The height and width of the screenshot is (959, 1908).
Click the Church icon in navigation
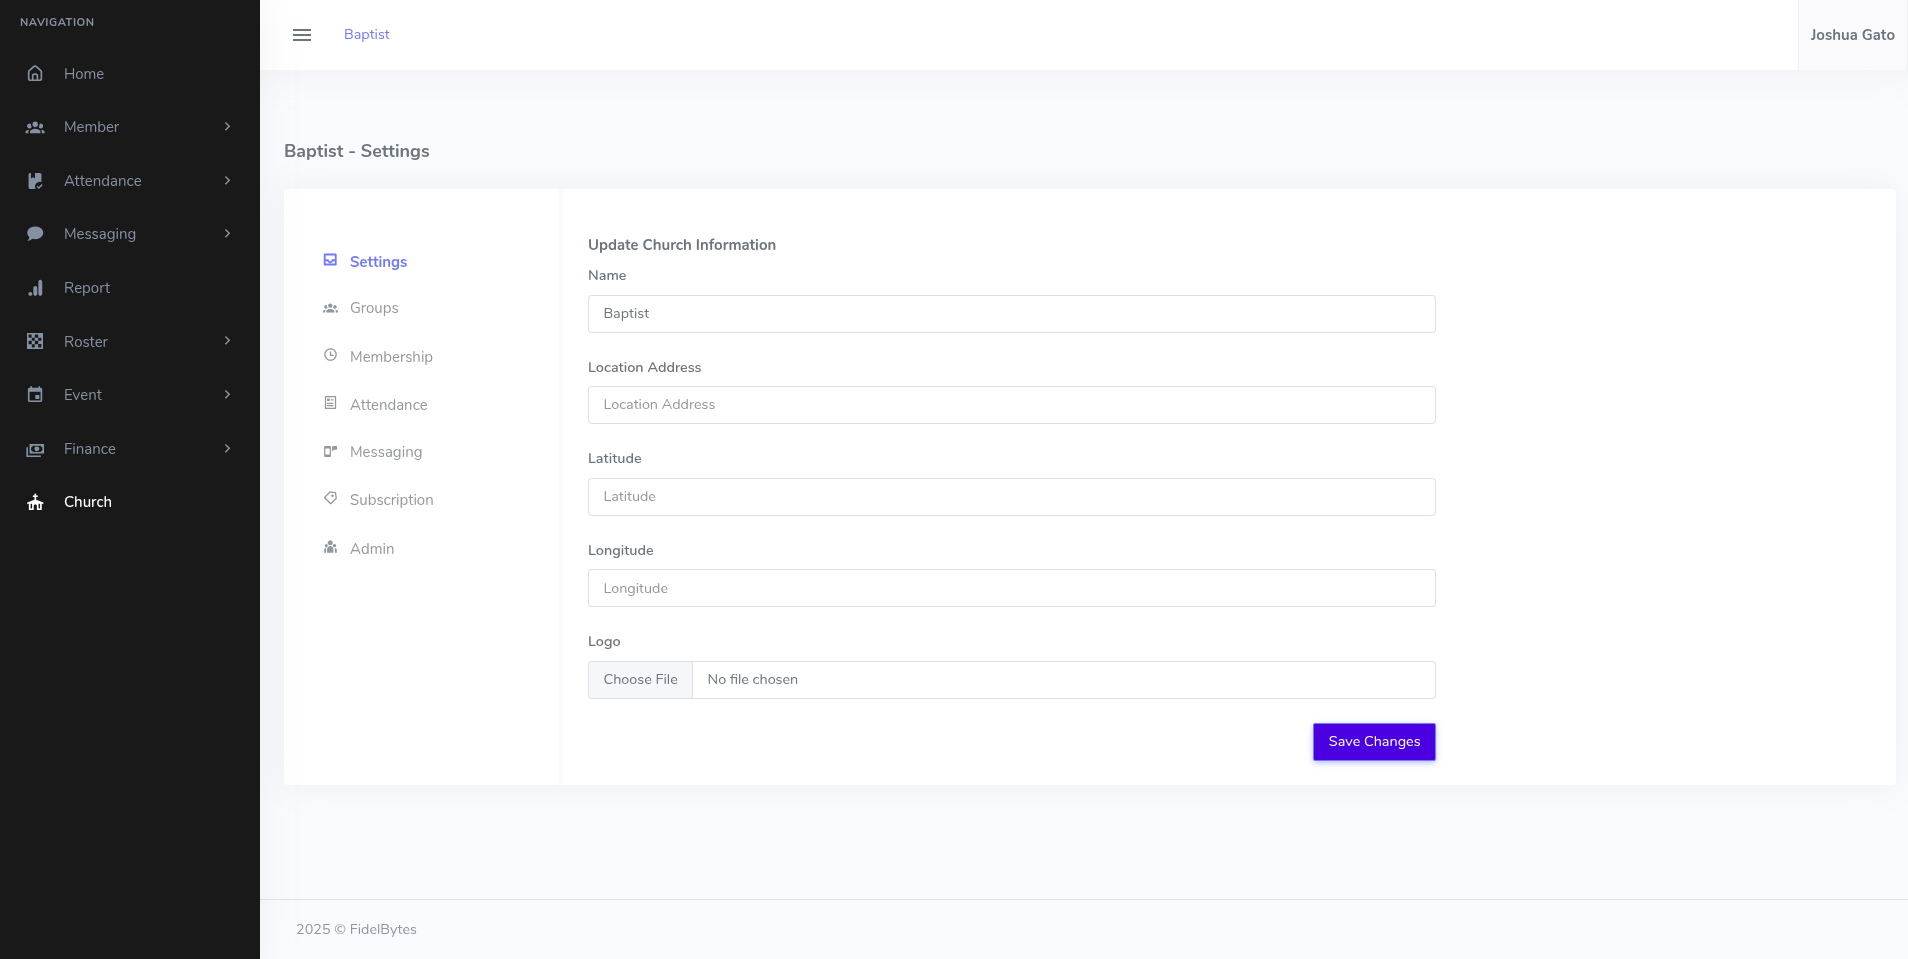coord(35,502)
